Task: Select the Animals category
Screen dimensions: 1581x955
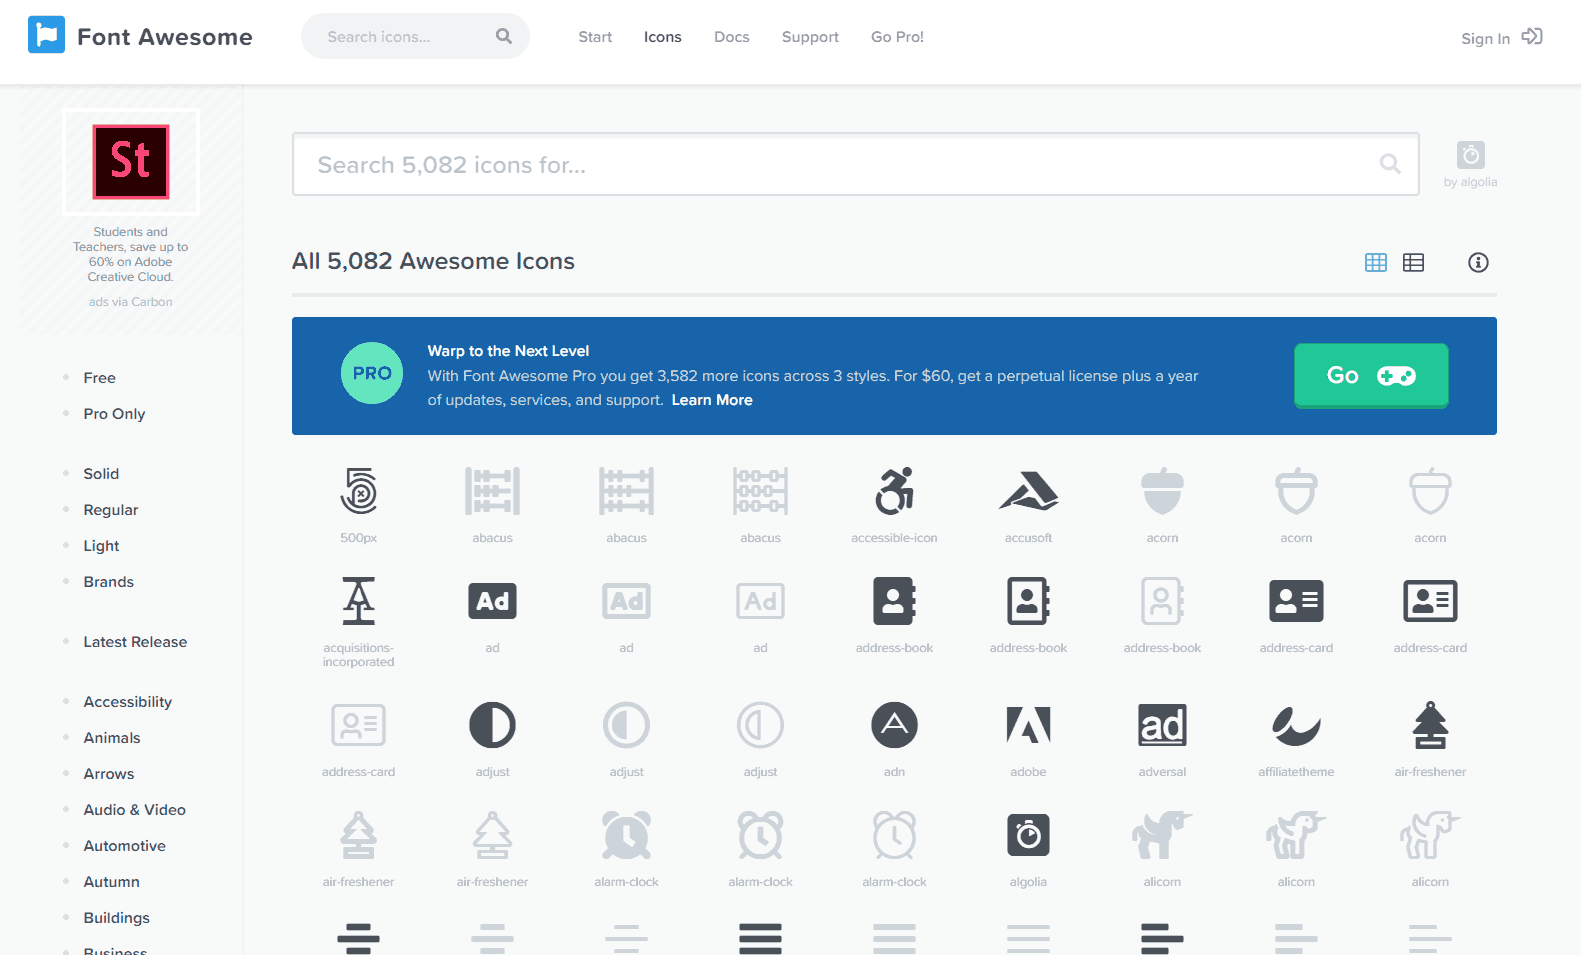Action: pyautogui.click(x=111, y=738)
